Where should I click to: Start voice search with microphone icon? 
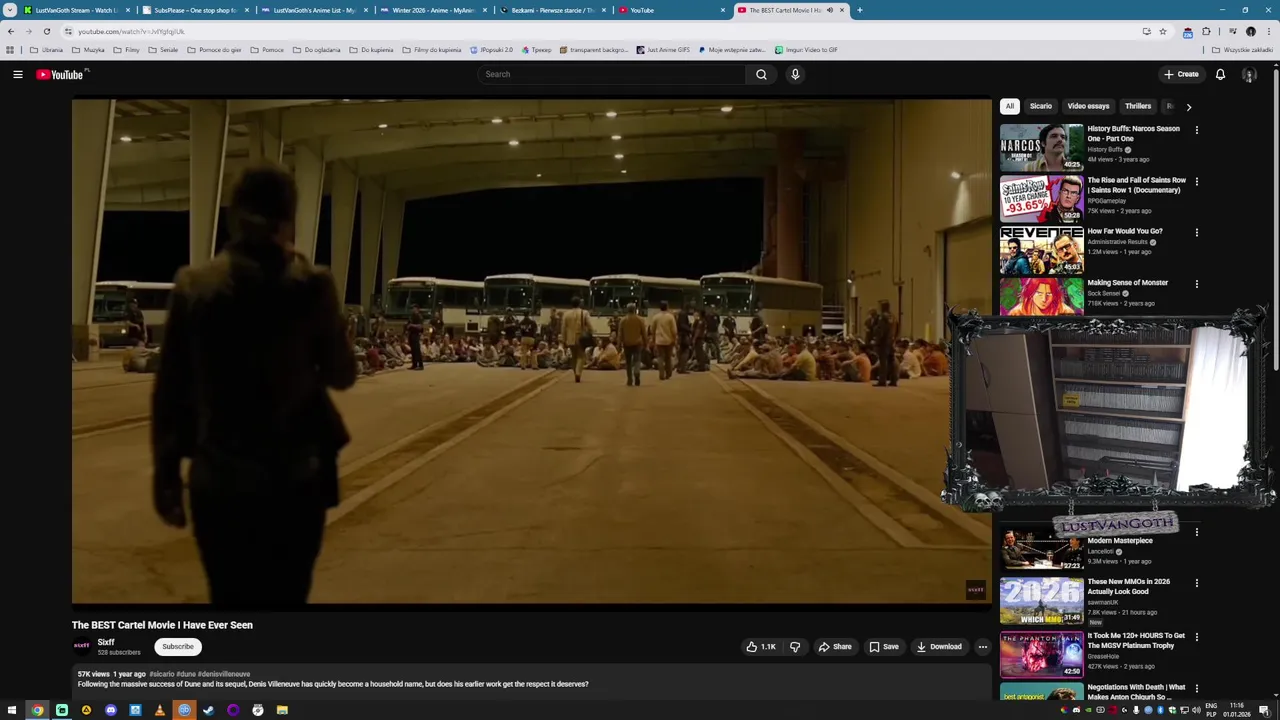(795, 74)
